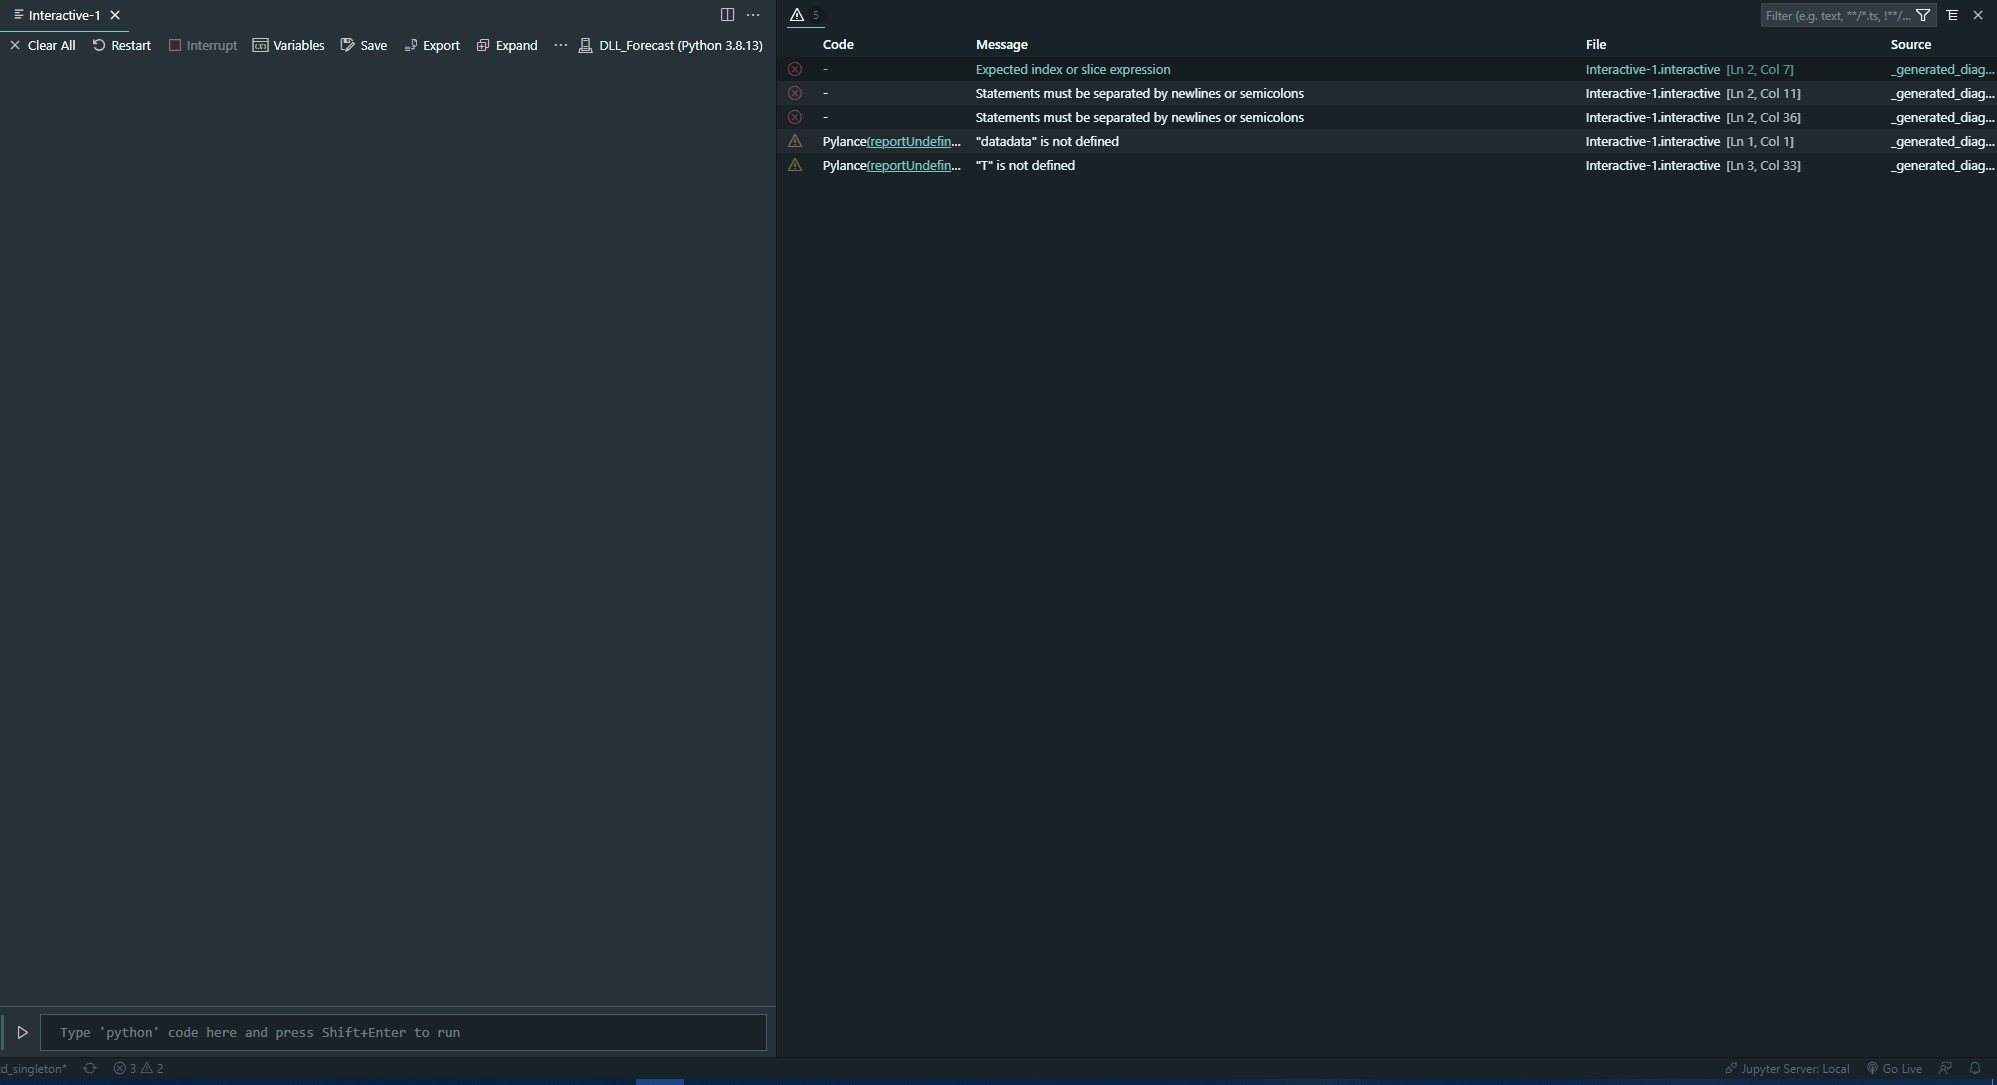
Task: Open the more actions menu via ellipsis
Action: click(x=561, y=45)
